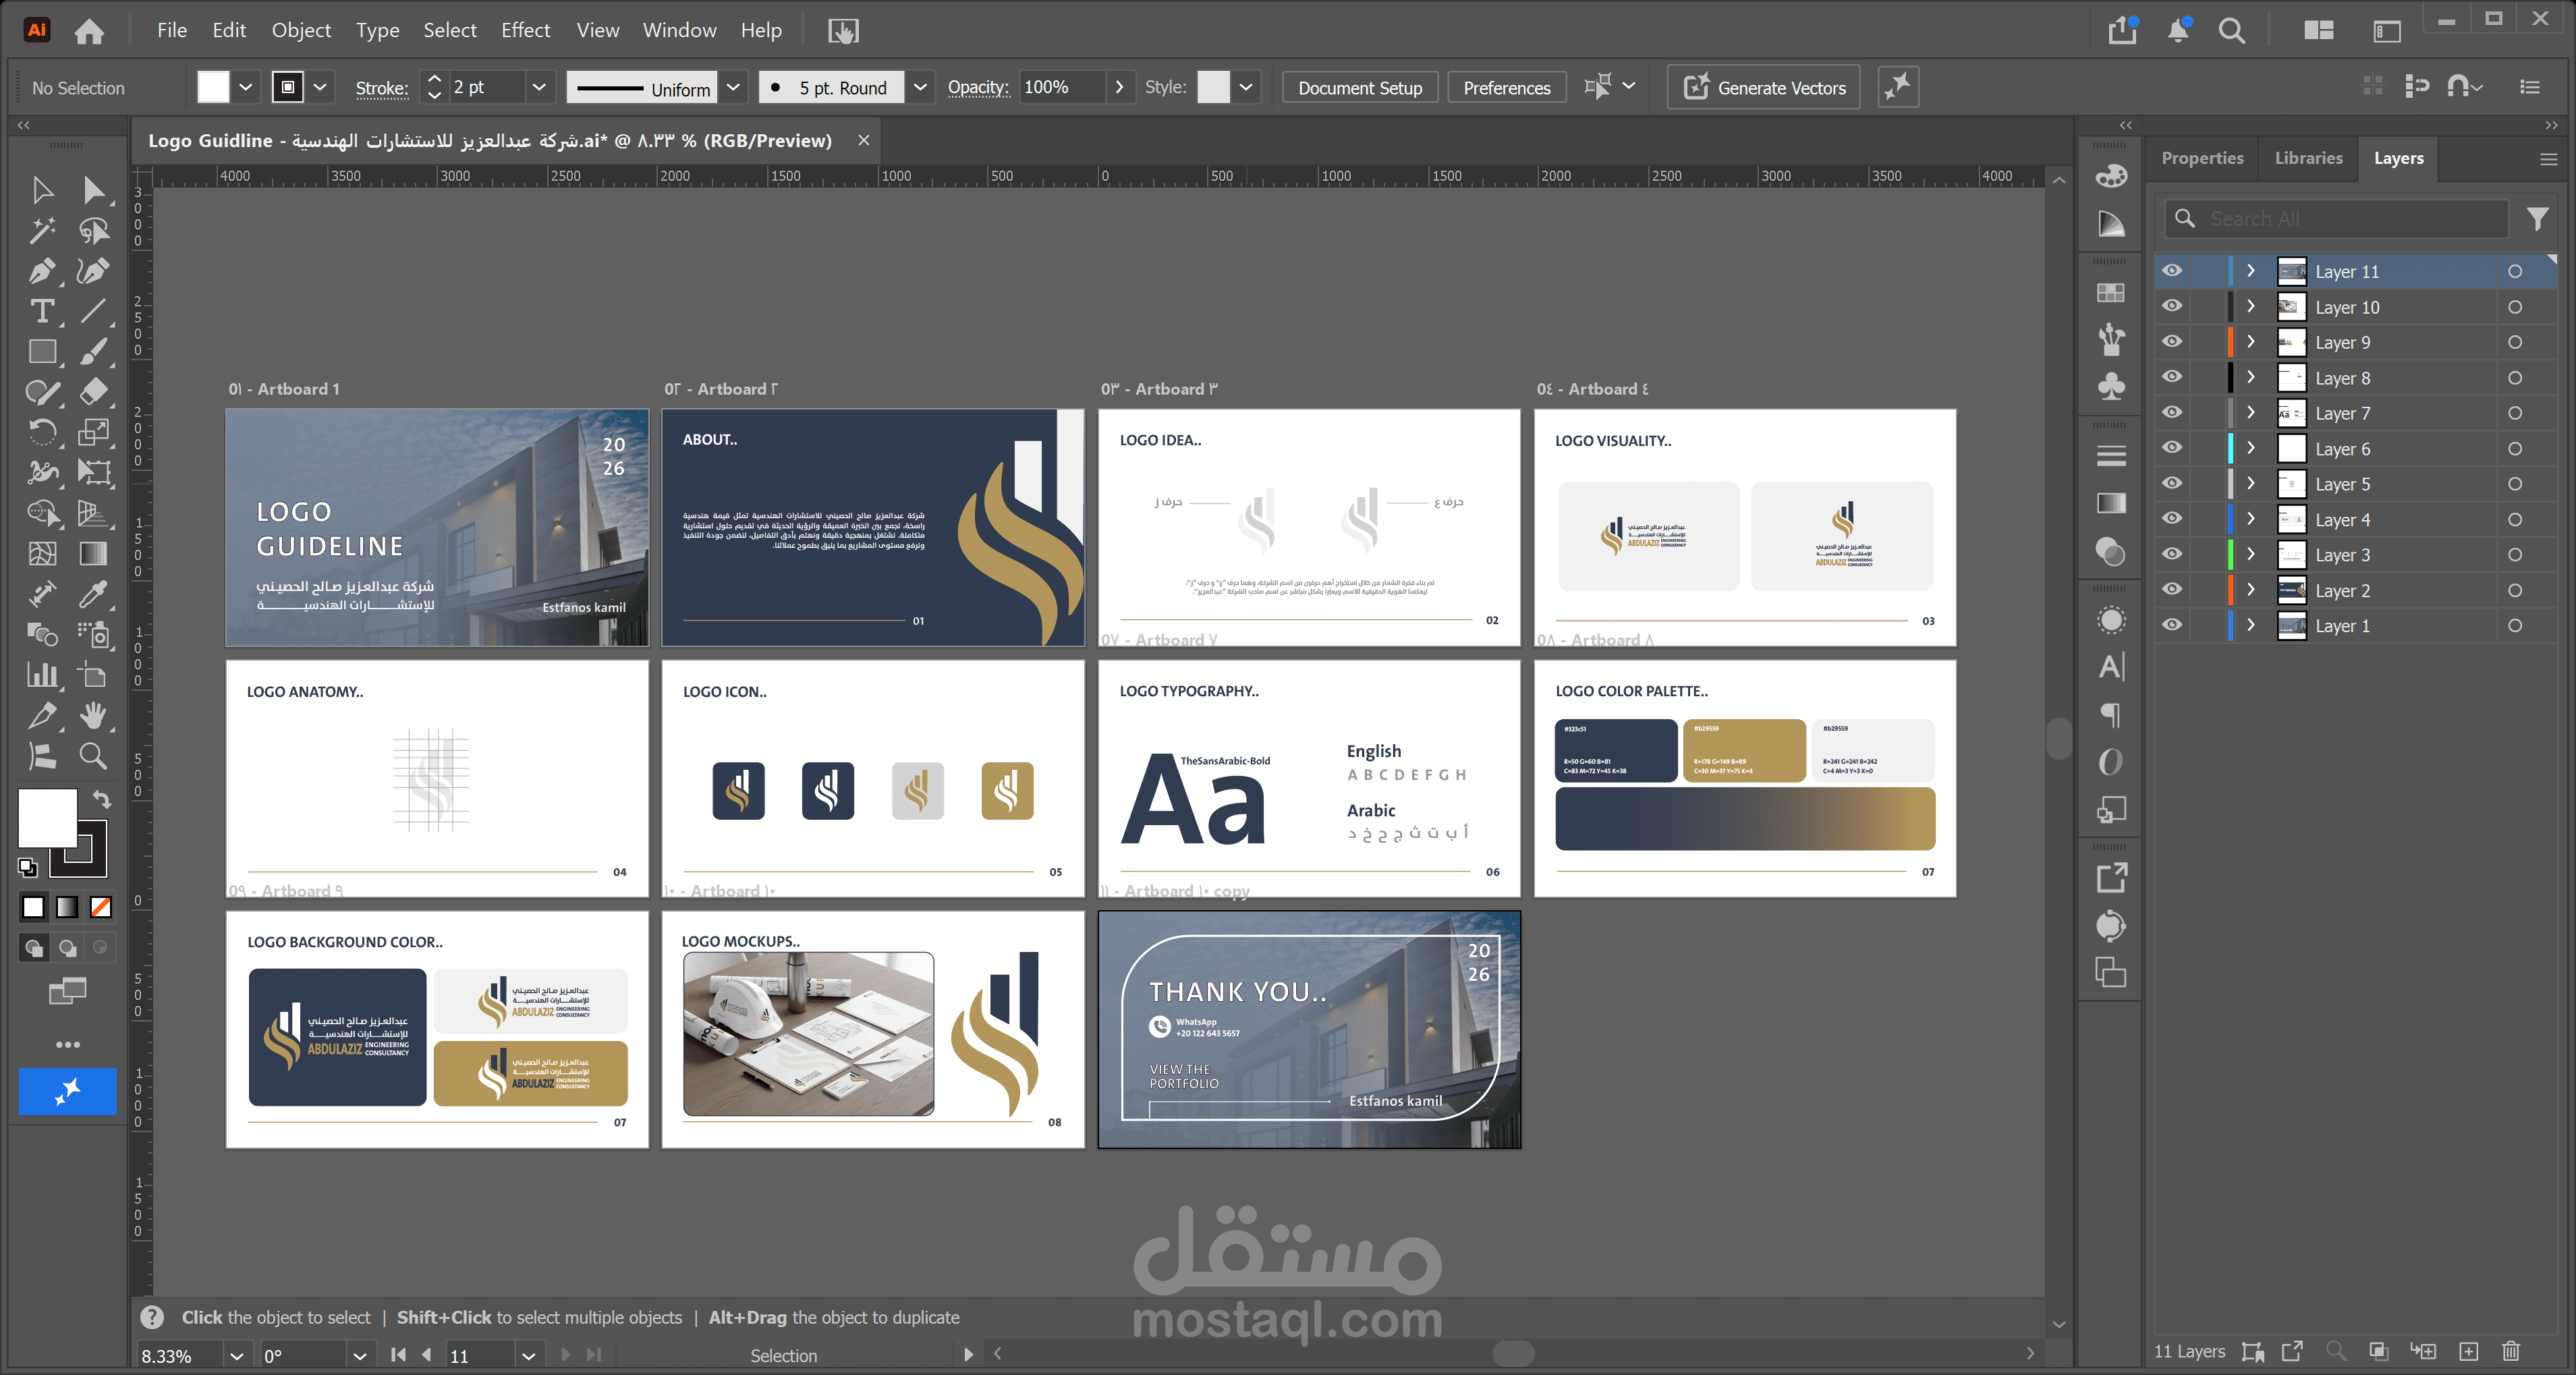Select the Paintbrush tool
Viewport: 2576px width, 1375px height.
(93, 352)
